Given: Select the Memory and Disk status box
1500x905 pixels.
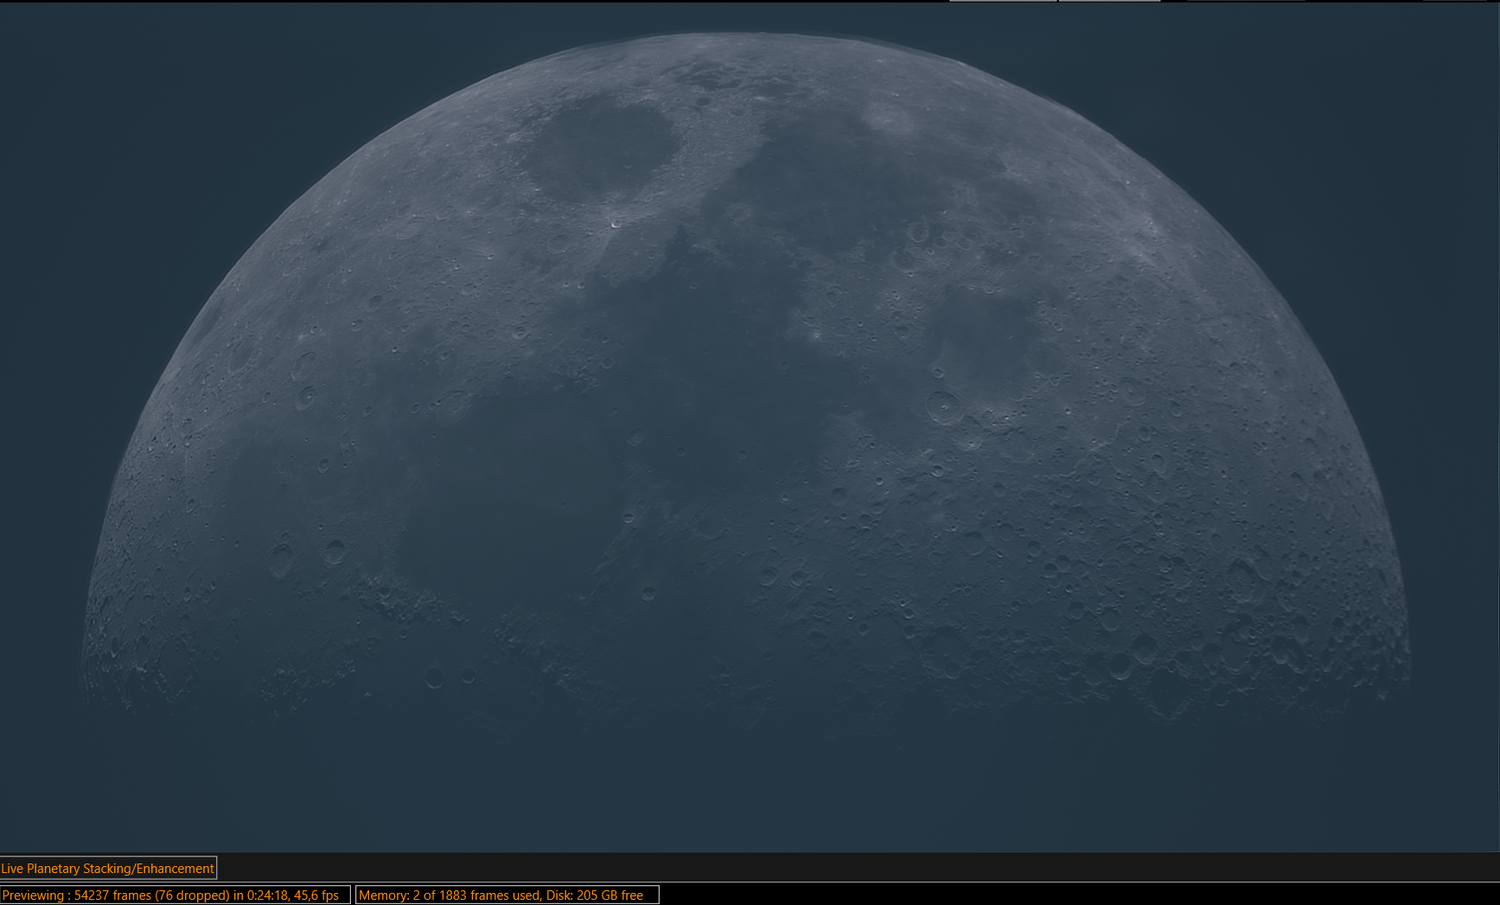Looking at the screenshot, I should 507,895.
